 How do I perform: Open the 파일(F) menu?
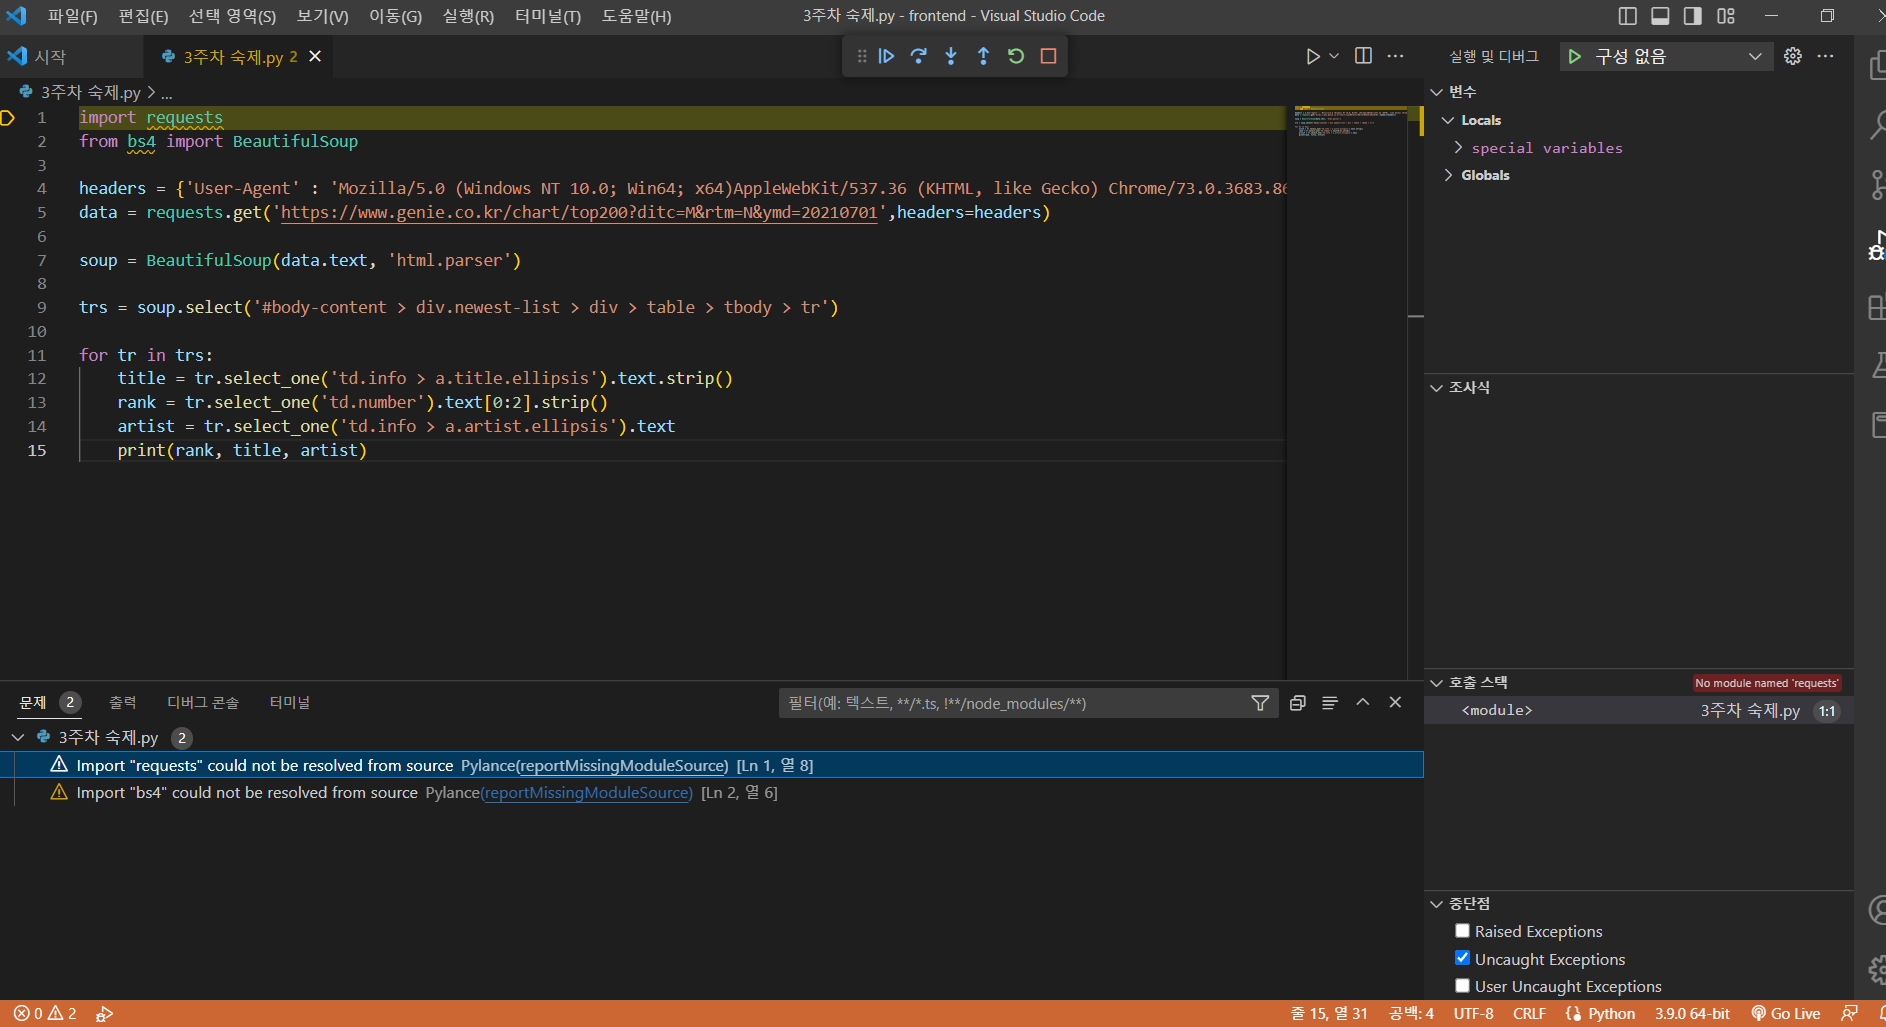72,16
